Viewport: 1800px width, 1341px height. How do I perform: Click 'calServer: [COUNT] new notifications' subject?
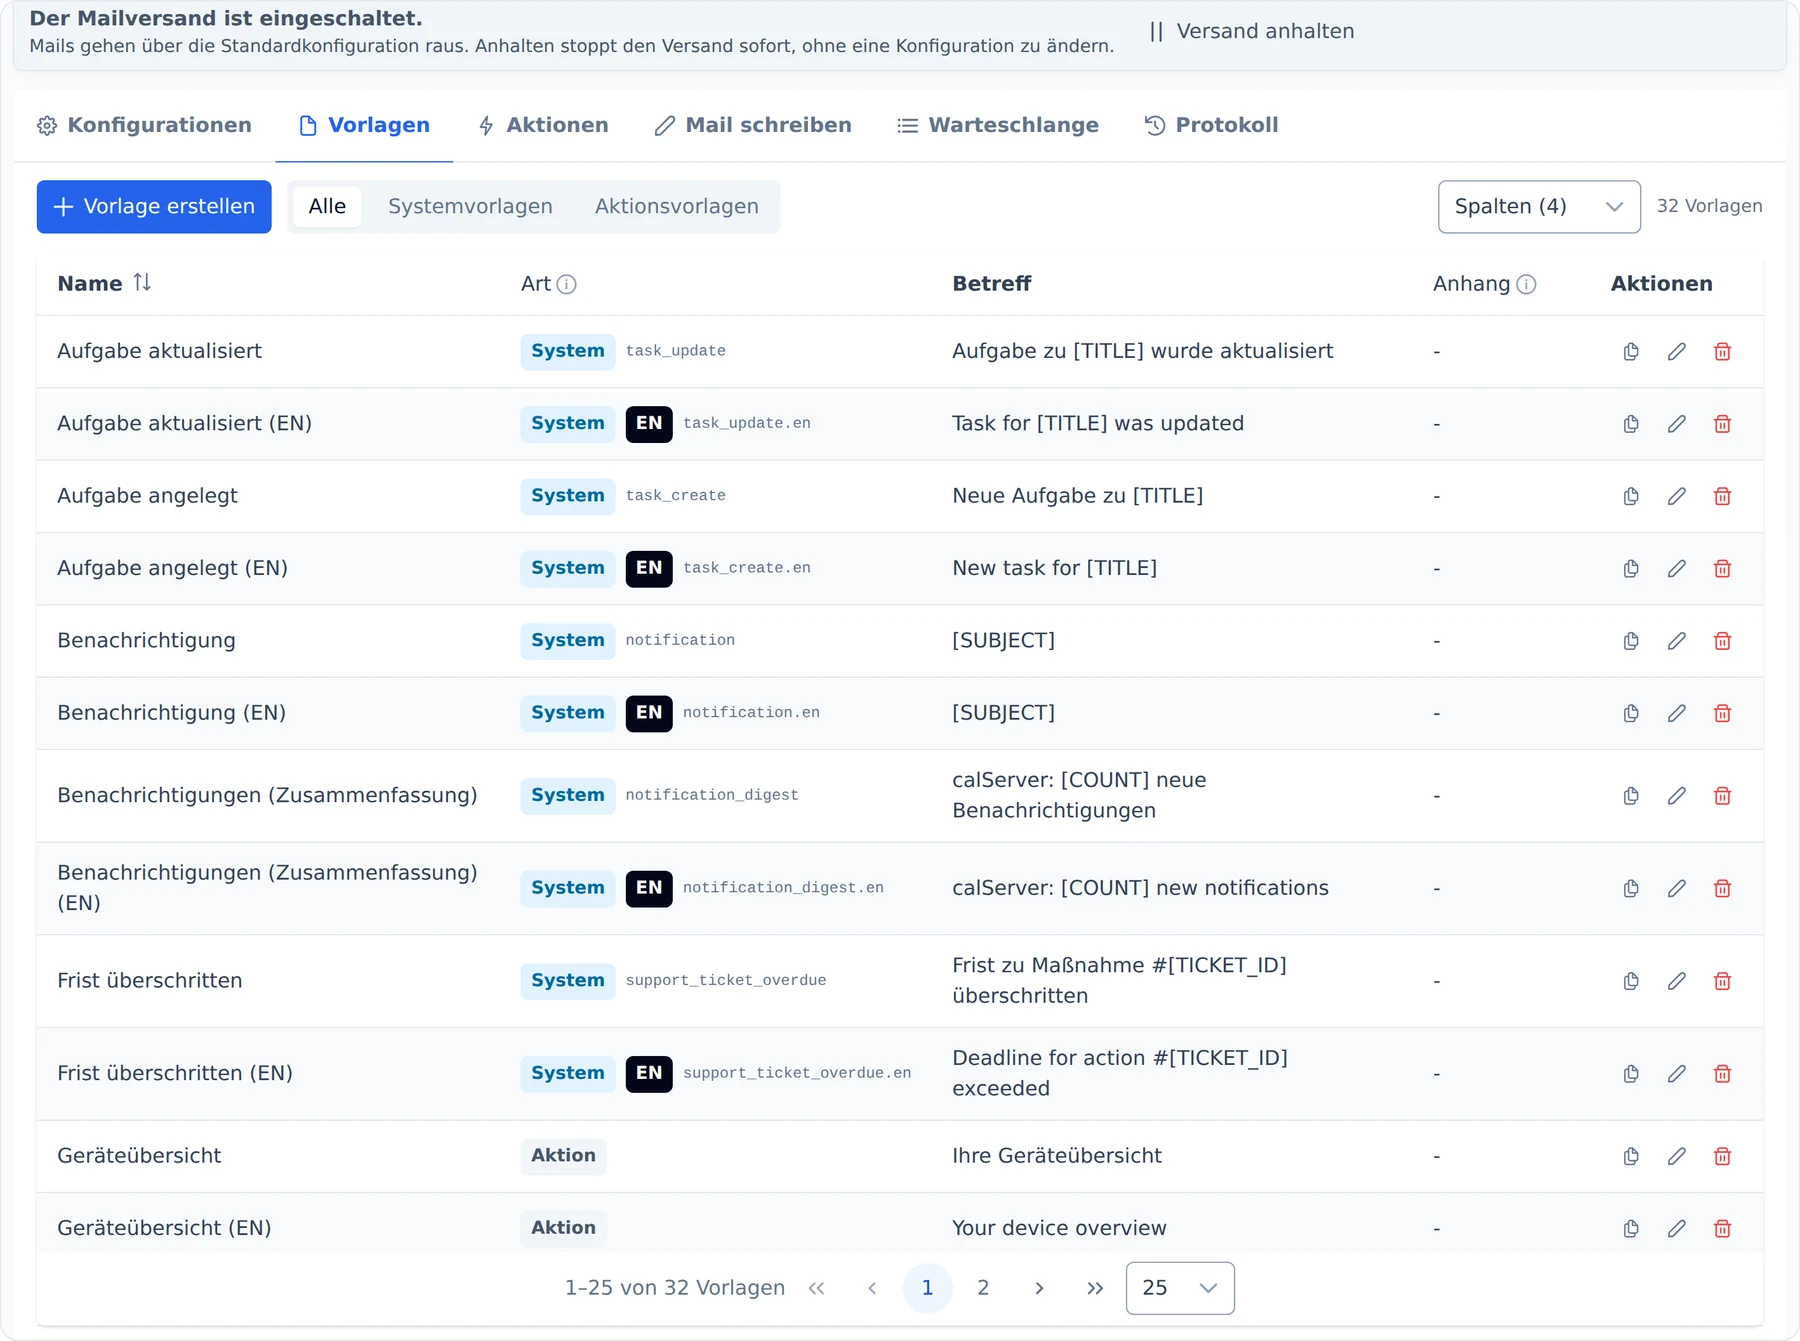(1140, 888)
